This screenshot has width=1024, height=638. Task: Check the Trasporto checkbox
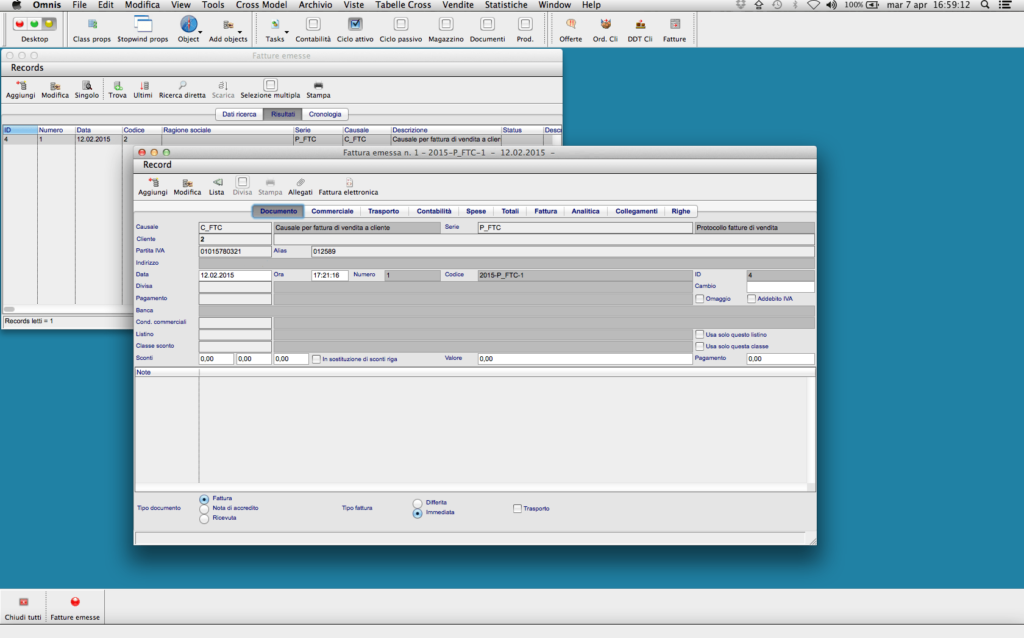(x=517, y=508)
